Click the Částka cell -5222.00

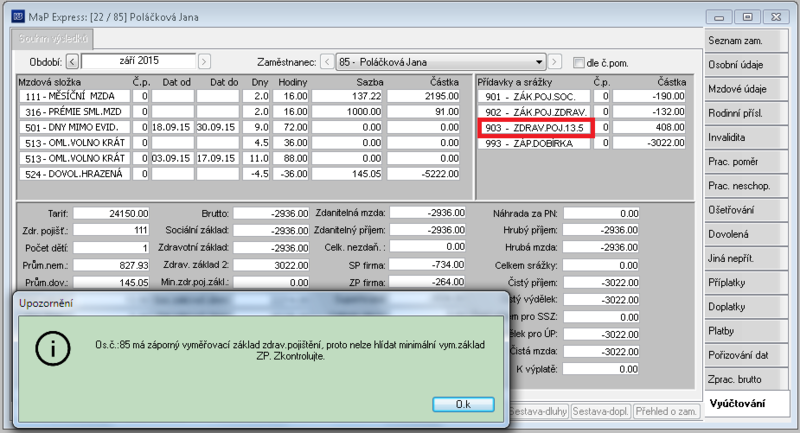pyautogui.click(x=423, y=174)
